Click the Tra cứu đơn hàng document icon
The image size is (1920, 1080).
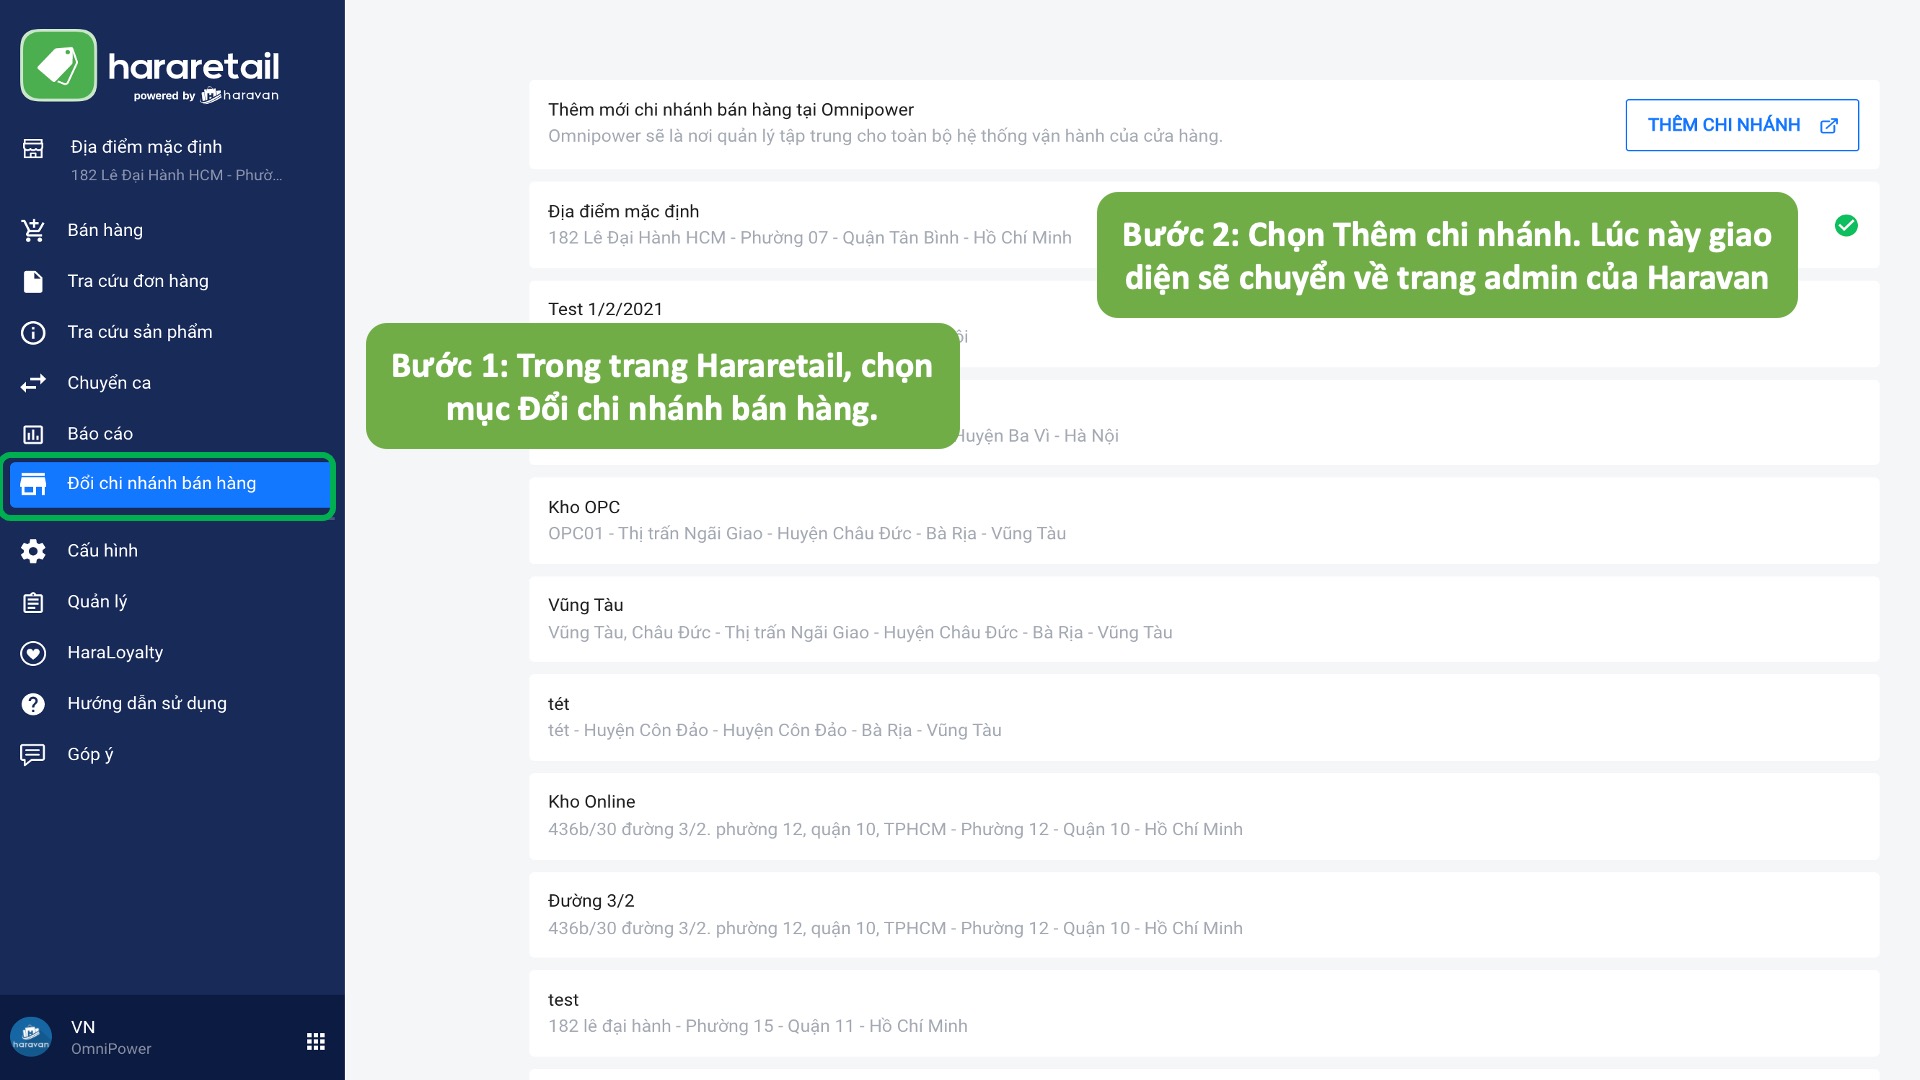tap(33, 281)
